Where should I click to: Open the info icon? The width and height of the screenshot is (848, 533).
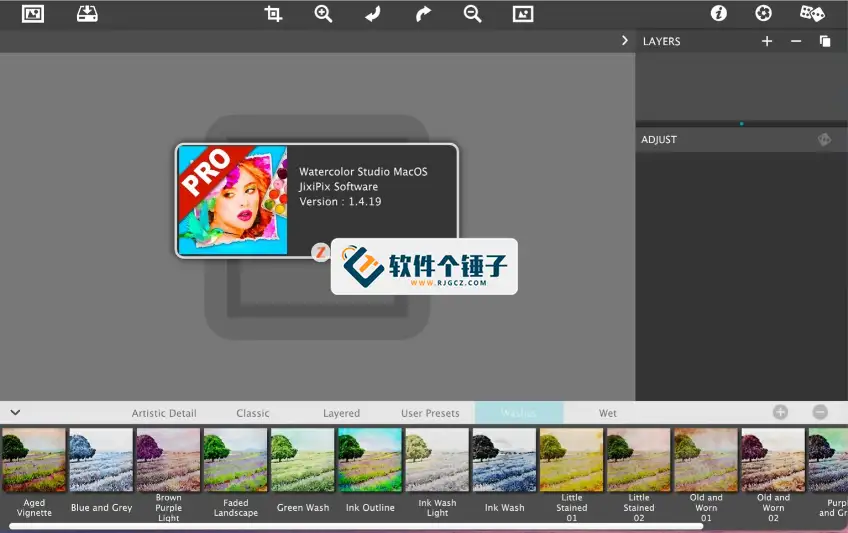[x=719, y=13]
